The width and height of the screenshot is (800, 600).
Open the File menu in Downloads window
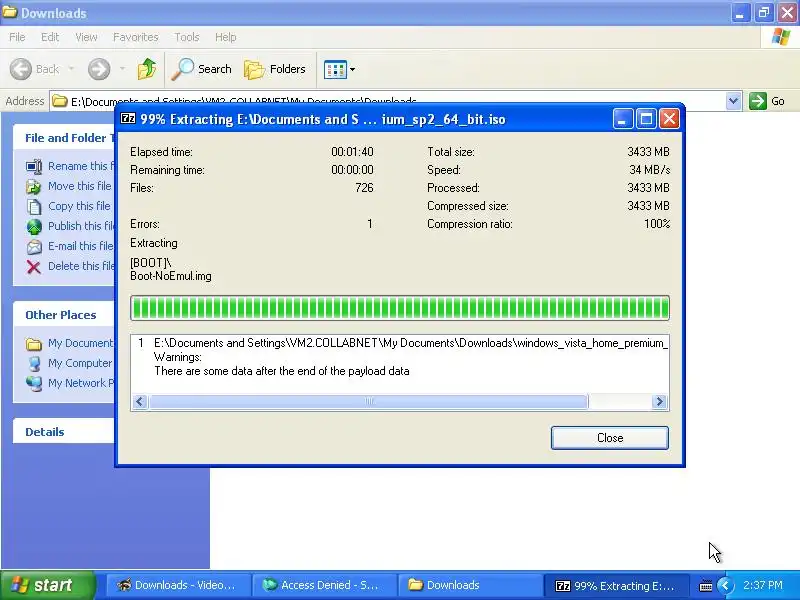[17, 37]
